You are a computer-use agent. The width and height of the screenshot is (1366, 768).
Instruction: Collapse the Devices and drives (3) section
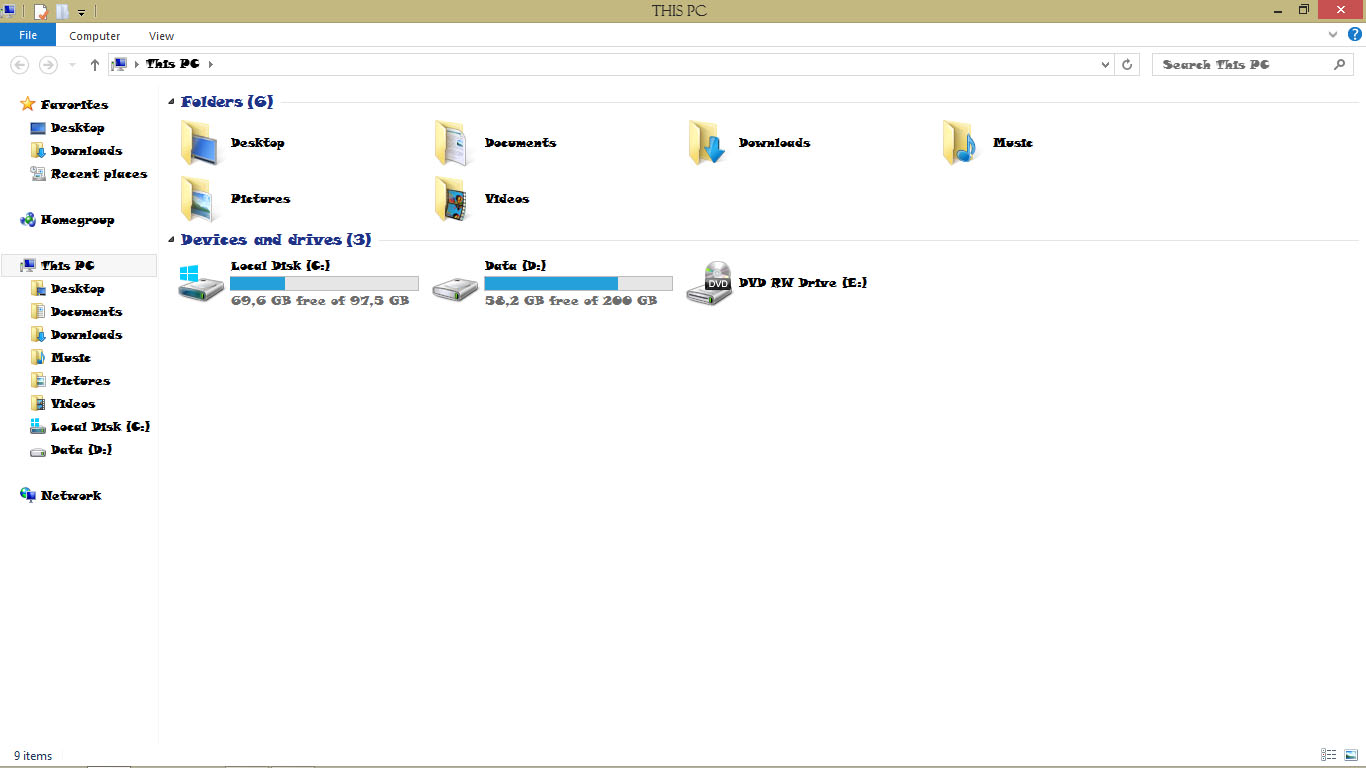tap(171, 239)
